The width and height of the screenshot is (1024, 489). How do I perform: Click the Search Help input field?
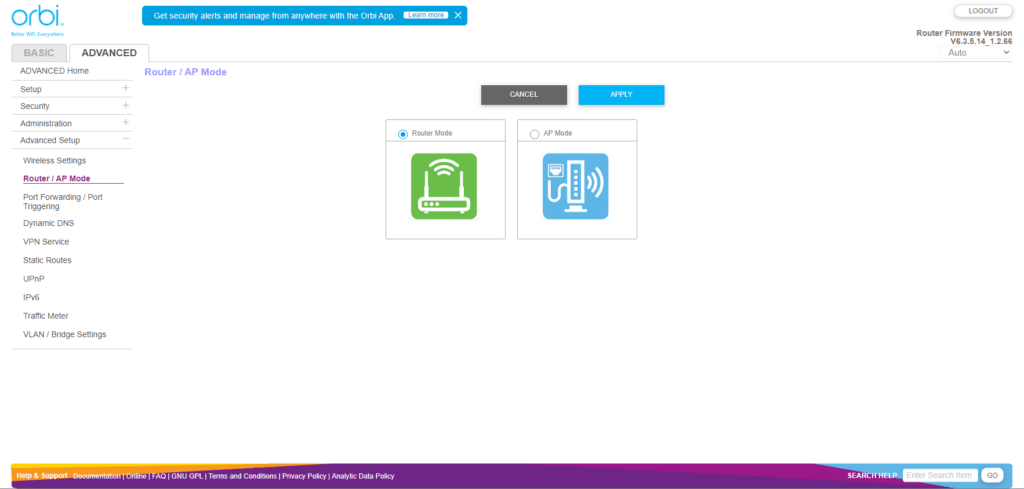tap(939, 475)
